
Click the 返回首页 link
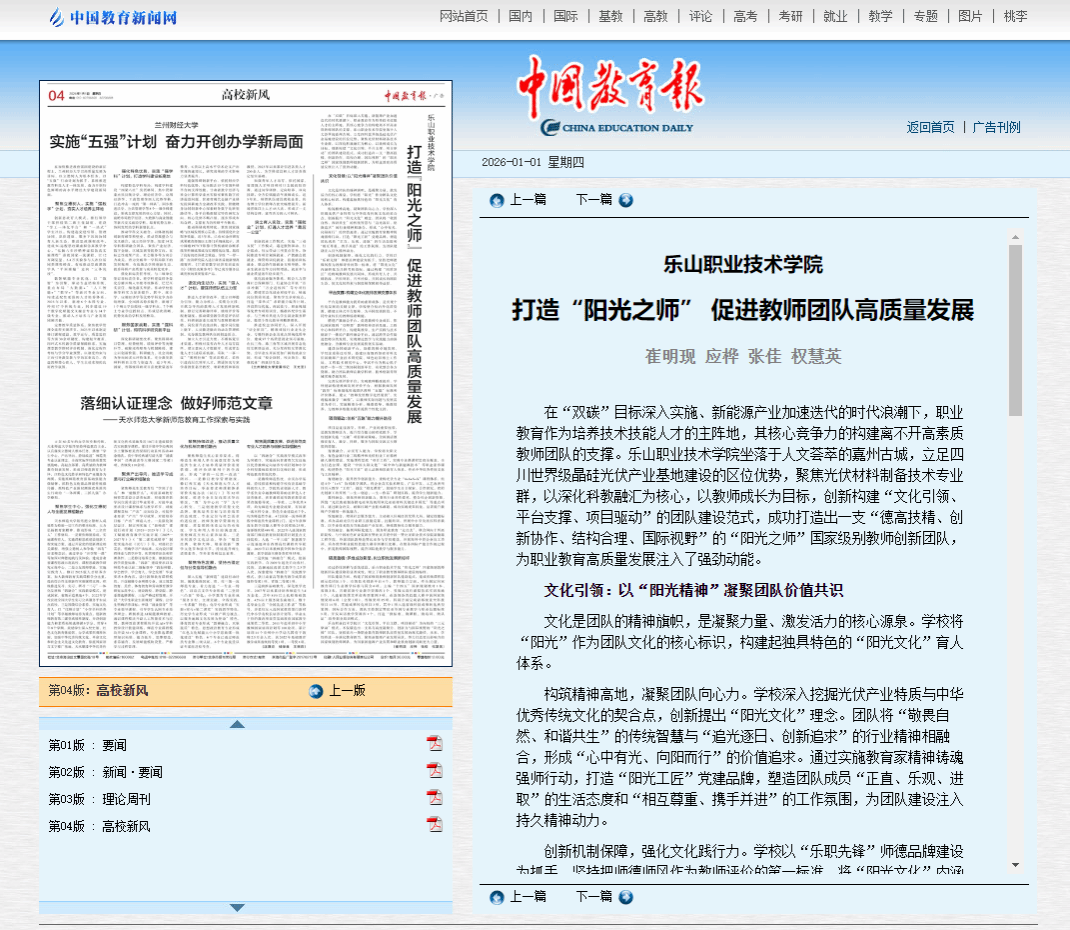[x=930, y=127]
